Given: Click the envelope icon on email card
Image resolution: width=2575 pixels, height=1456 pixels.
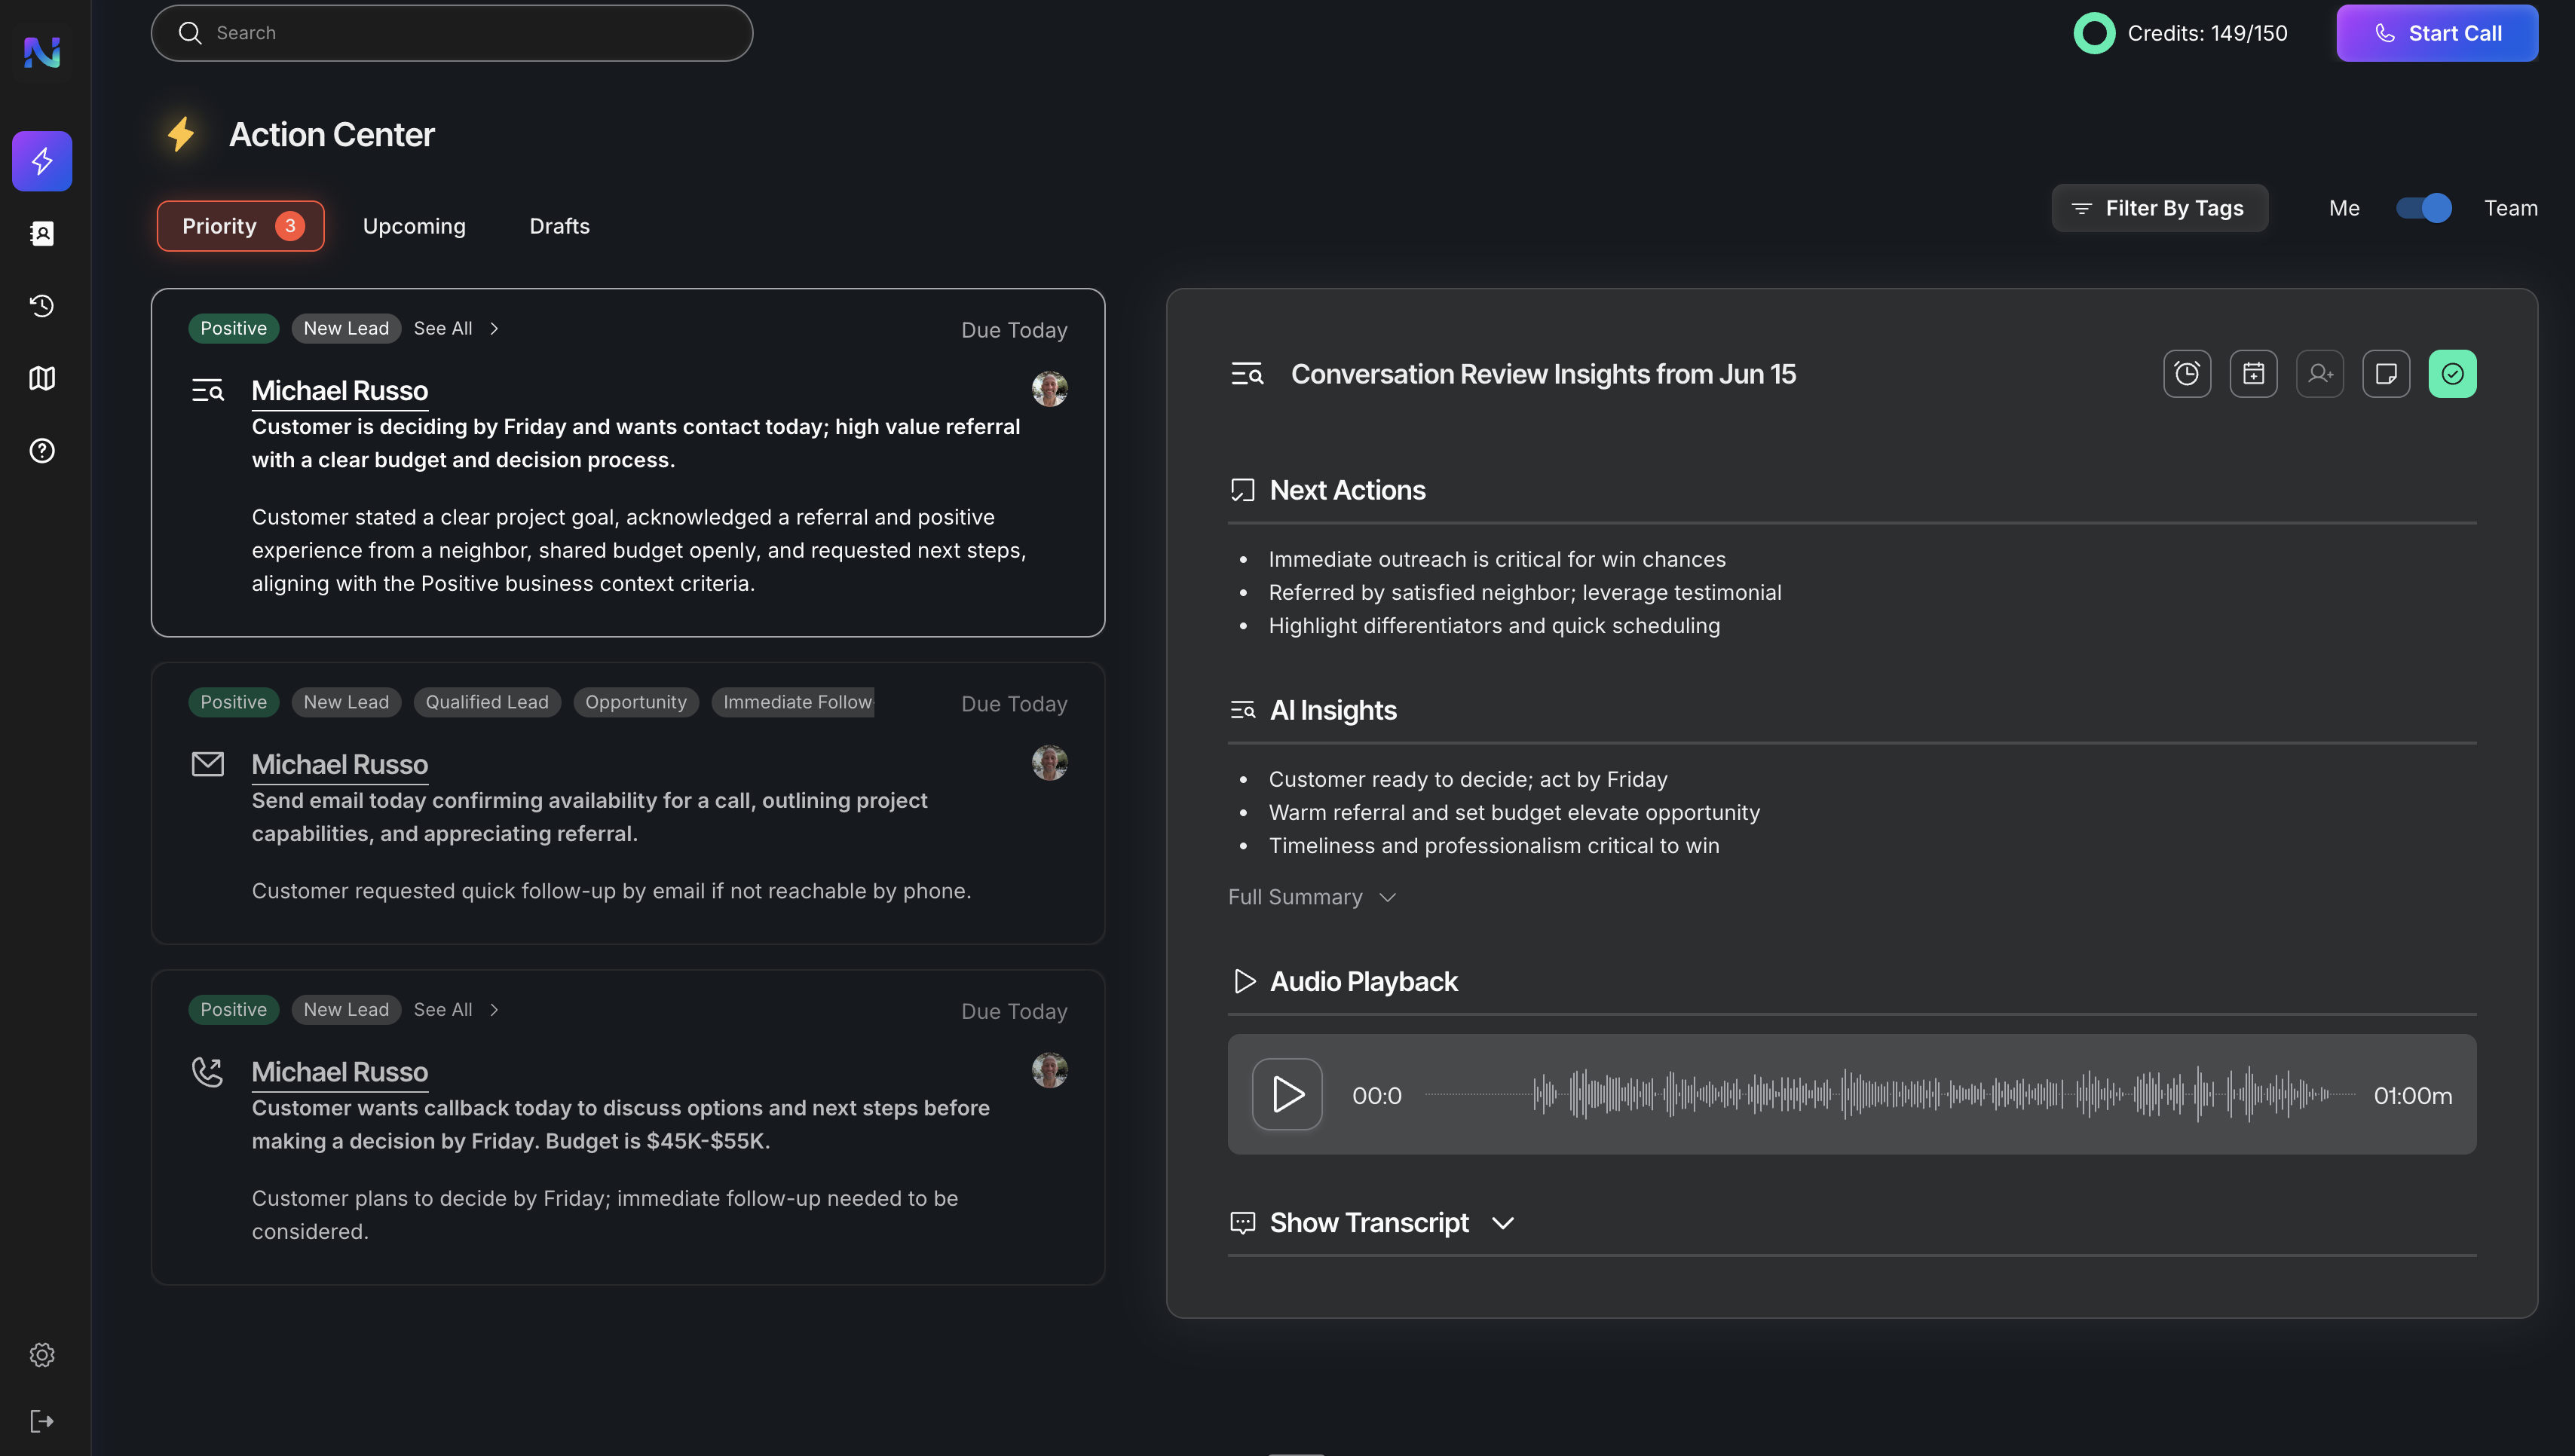Looking at the screenshot, I should click(x=208, y=764).
